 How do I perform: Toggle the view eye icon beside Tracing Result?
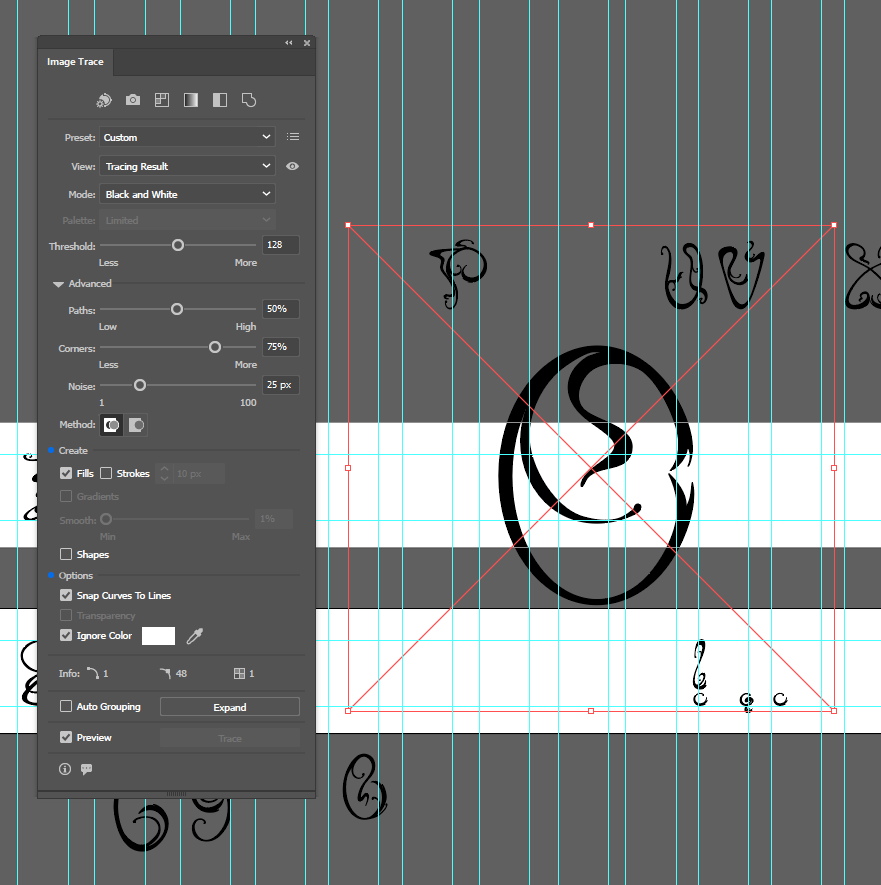293,166
